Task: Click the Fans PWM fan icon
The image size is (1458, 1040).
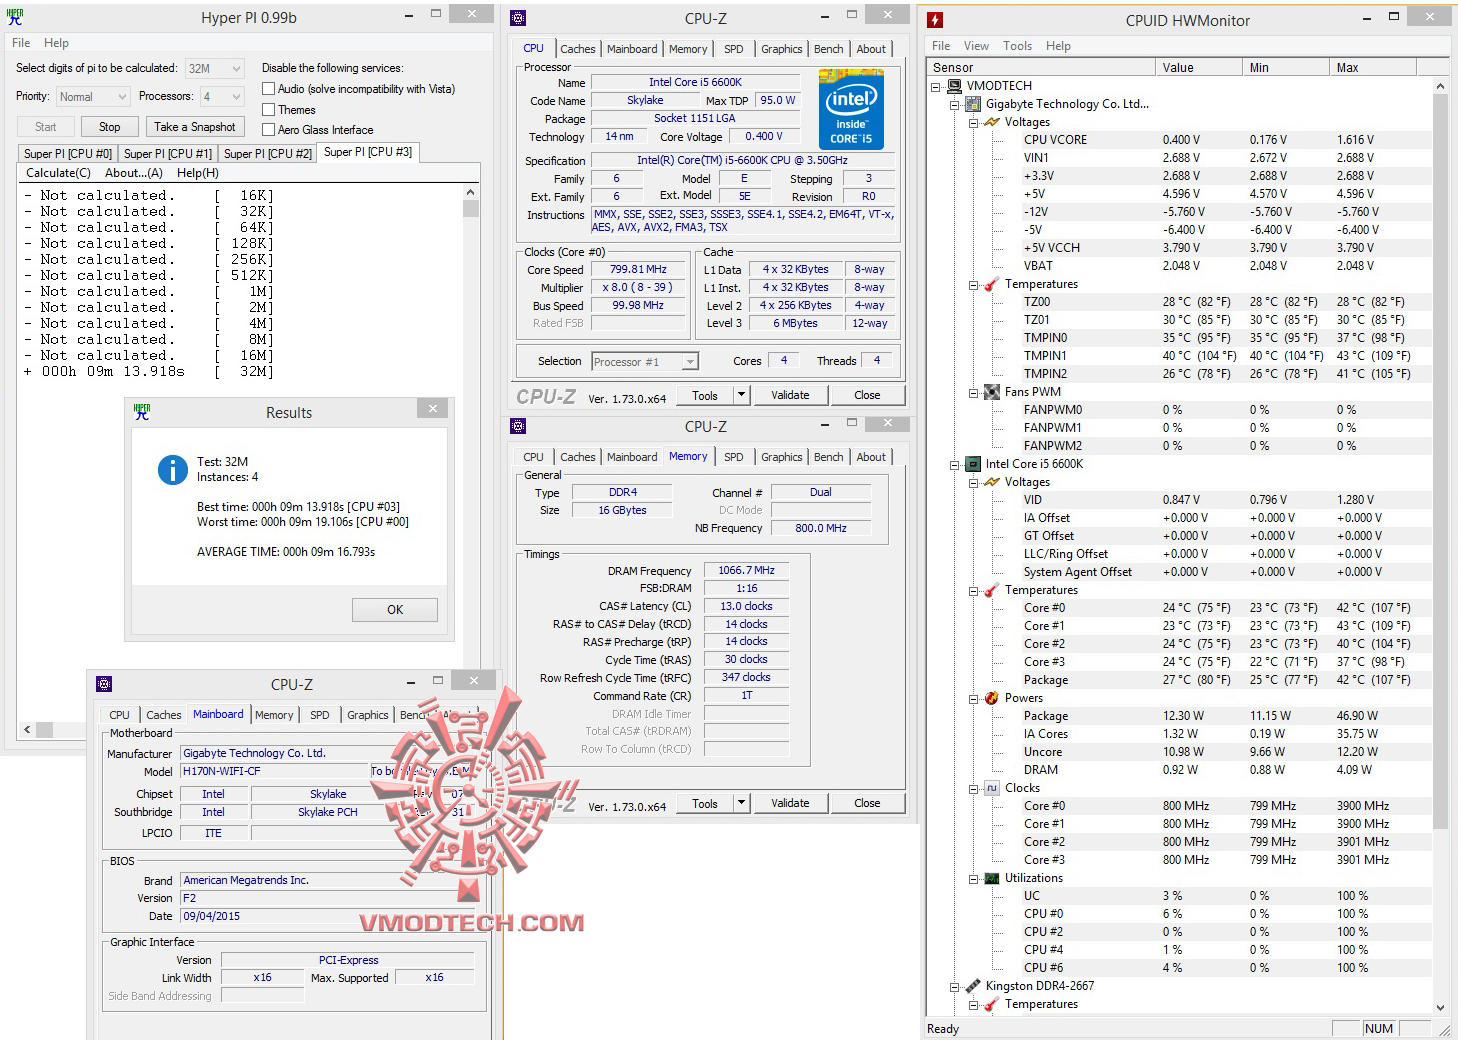Action: pyautogui.click(x=992, y=392)
